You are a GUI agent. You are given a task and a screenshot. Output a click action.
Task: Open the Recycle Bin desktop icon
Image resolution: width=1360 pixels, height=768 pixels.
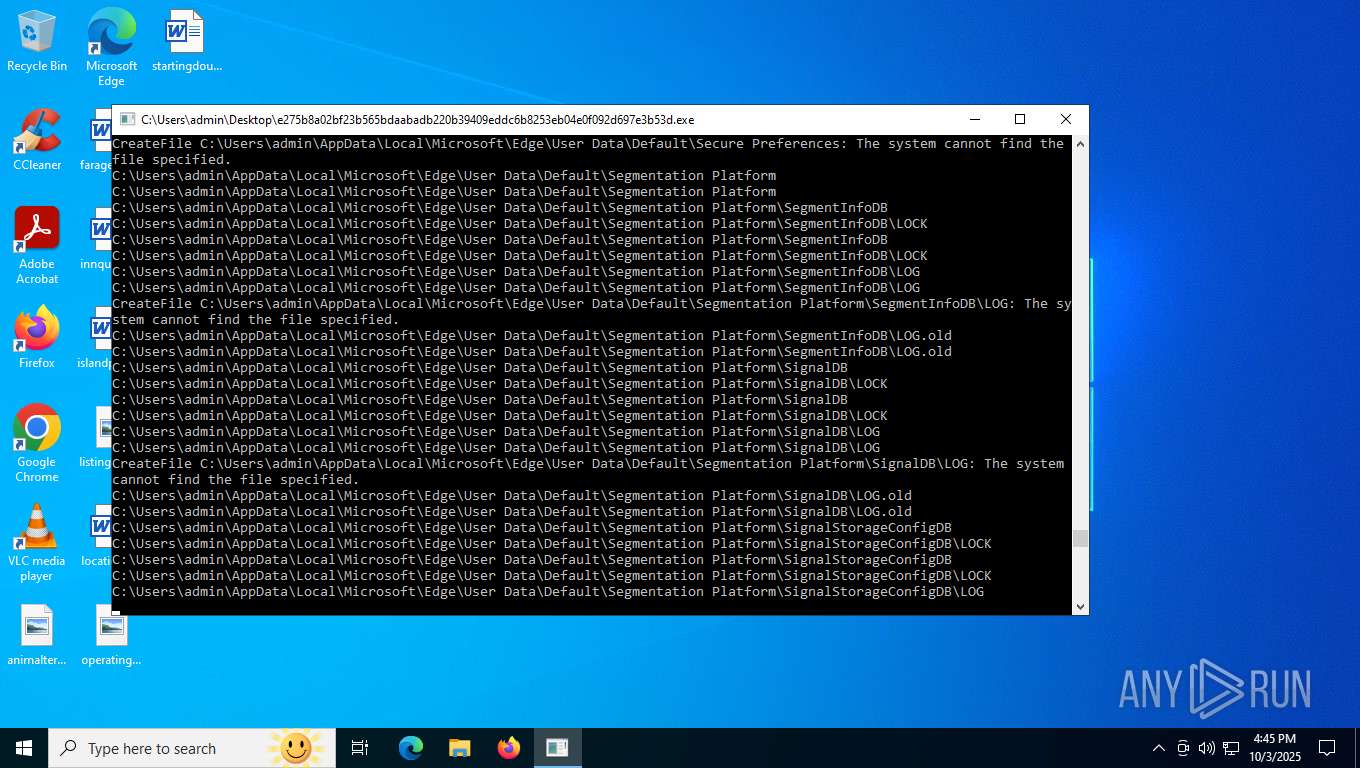[x=37, y=41]
